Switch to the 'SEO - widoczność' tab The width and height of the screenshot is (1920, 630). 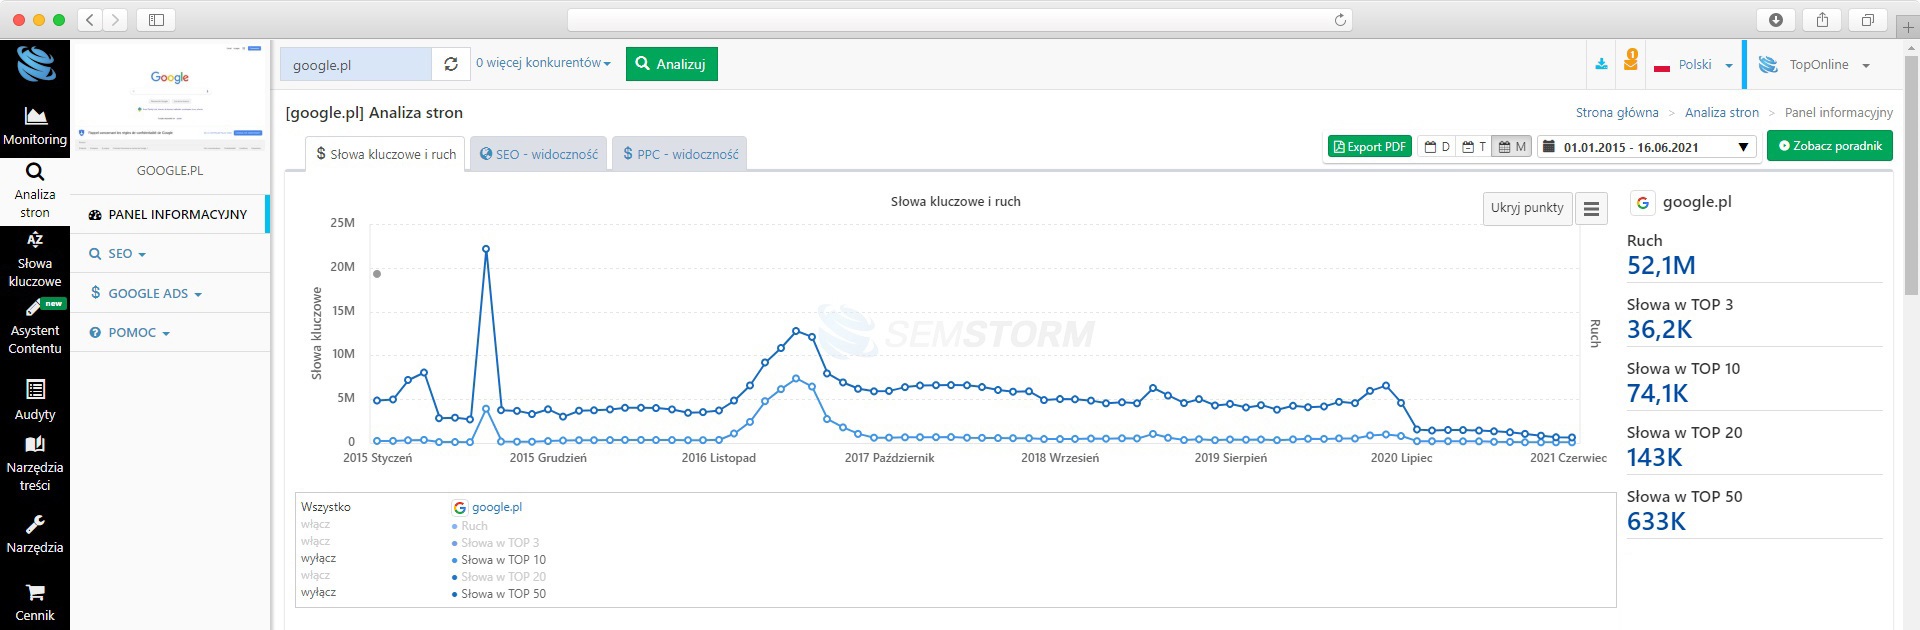[x=538, y=154]
